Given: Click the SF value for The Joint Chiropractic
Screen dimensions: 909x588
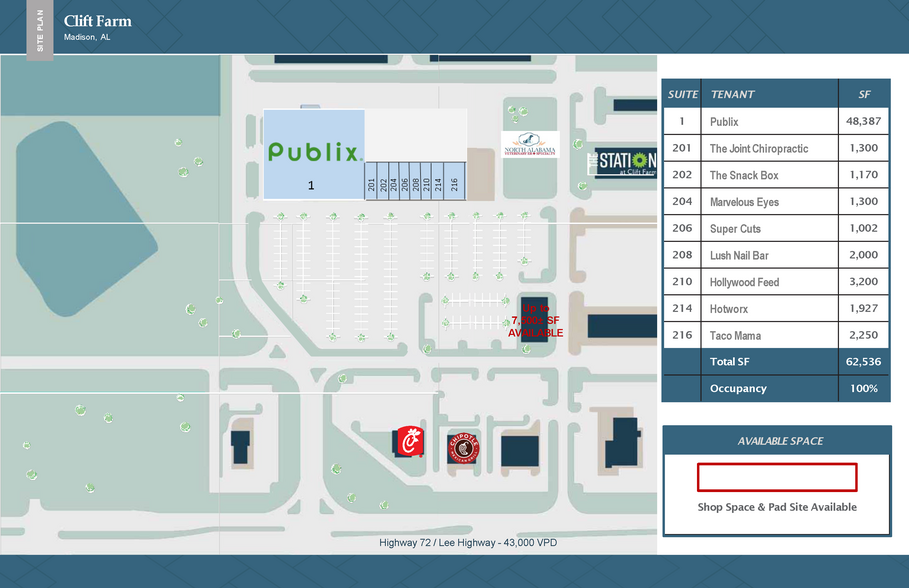Looking at the screenshot, I should coord(863,148).
